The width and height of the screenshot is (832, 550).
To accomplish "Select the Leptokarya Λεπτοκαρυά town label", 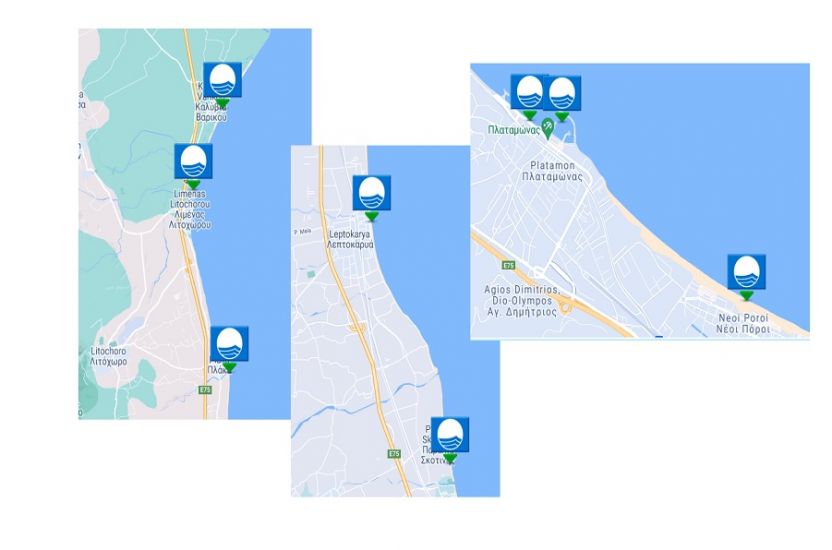I will pos(350,239).
